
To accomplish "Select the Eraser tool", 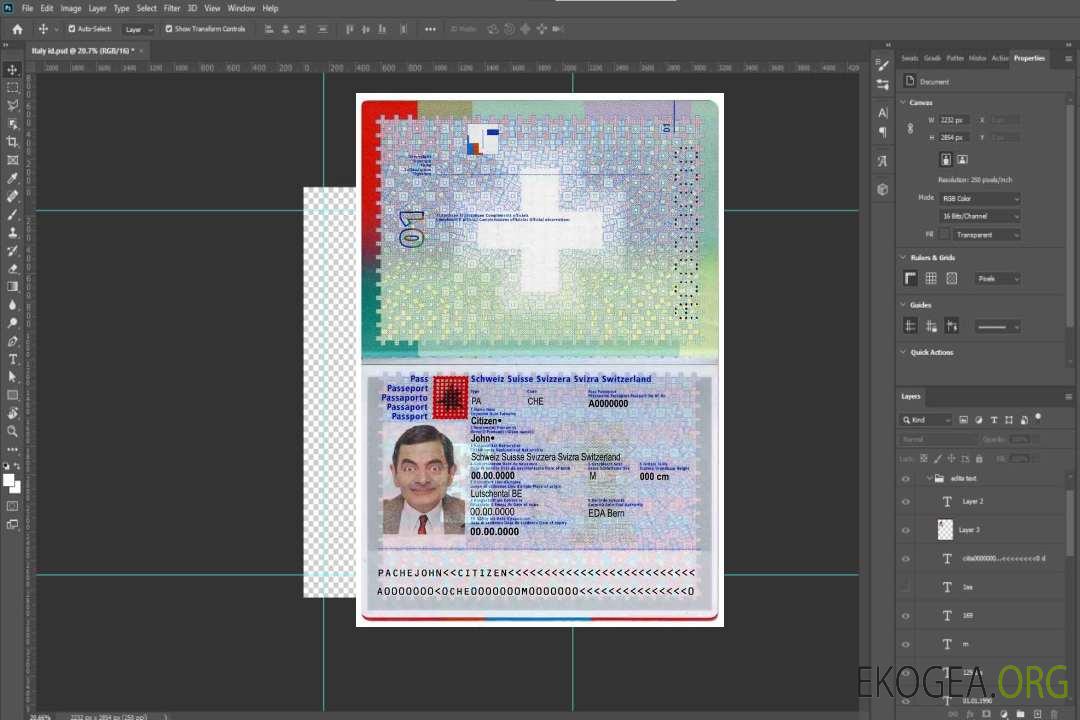I will coord(12,269).
